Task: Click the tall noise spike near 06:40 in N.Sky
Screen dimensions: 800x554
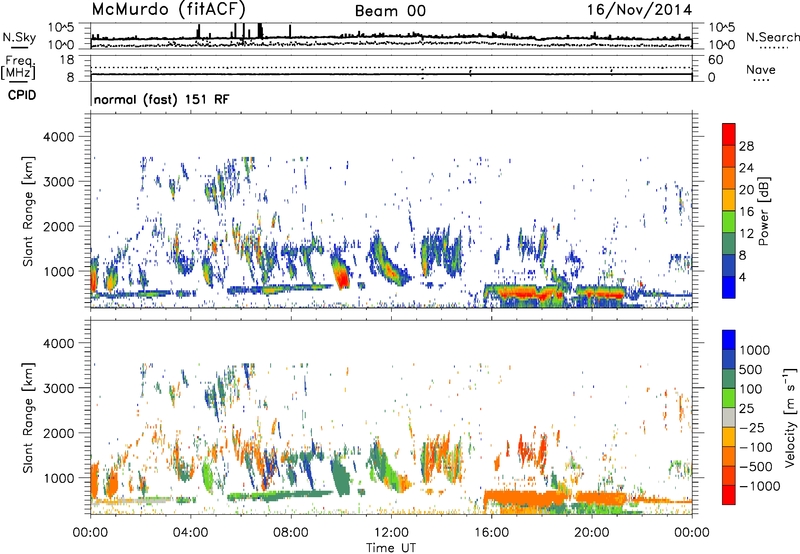Action: (x=260, y=30)
